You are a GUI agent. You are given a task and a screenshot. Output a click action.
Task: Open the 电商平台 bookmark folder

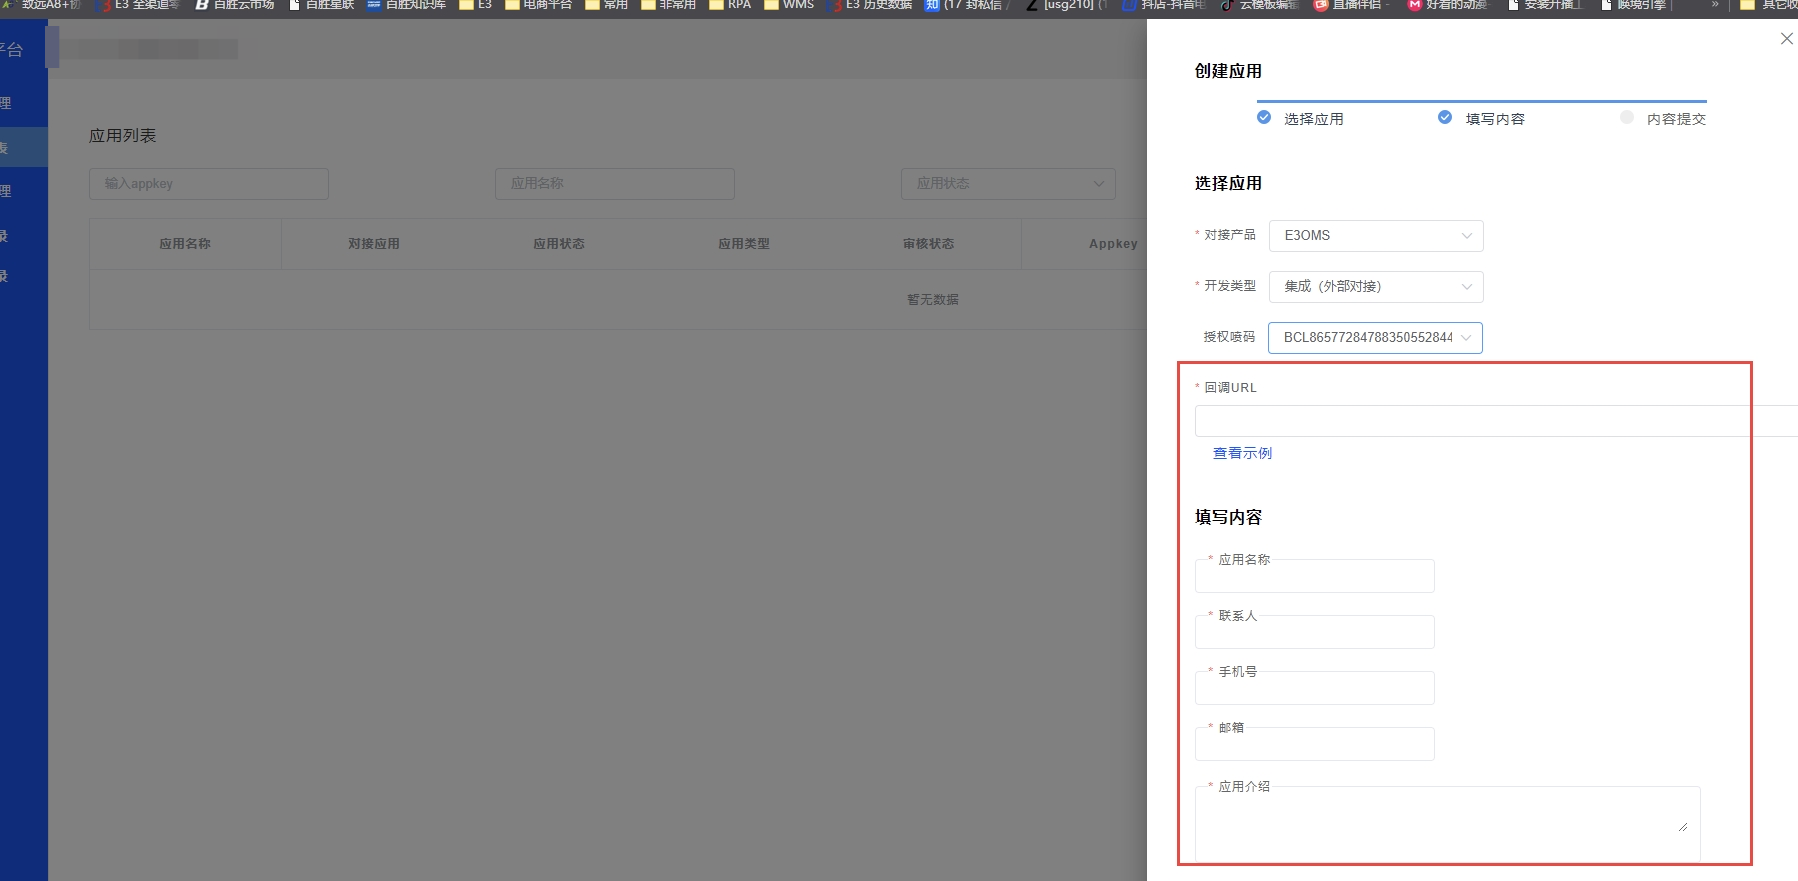539,5
